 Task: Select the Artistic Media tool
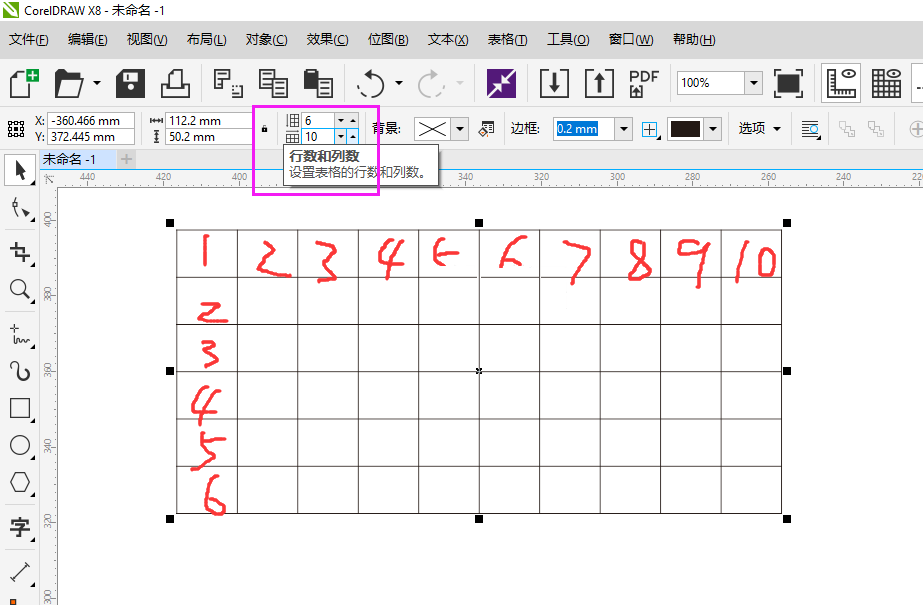click(x=20, y=371)
